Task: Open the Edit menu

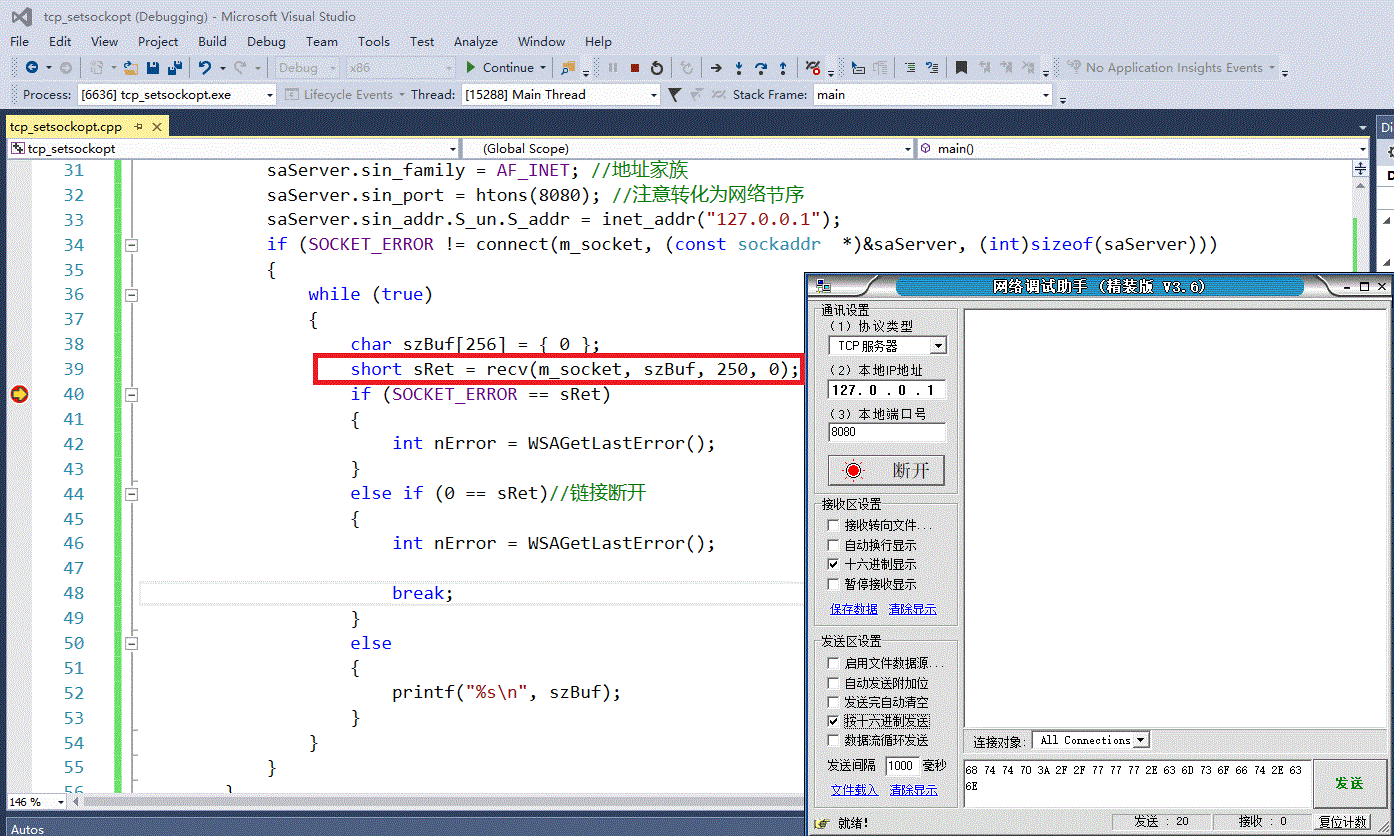Action: click(60, 41)
